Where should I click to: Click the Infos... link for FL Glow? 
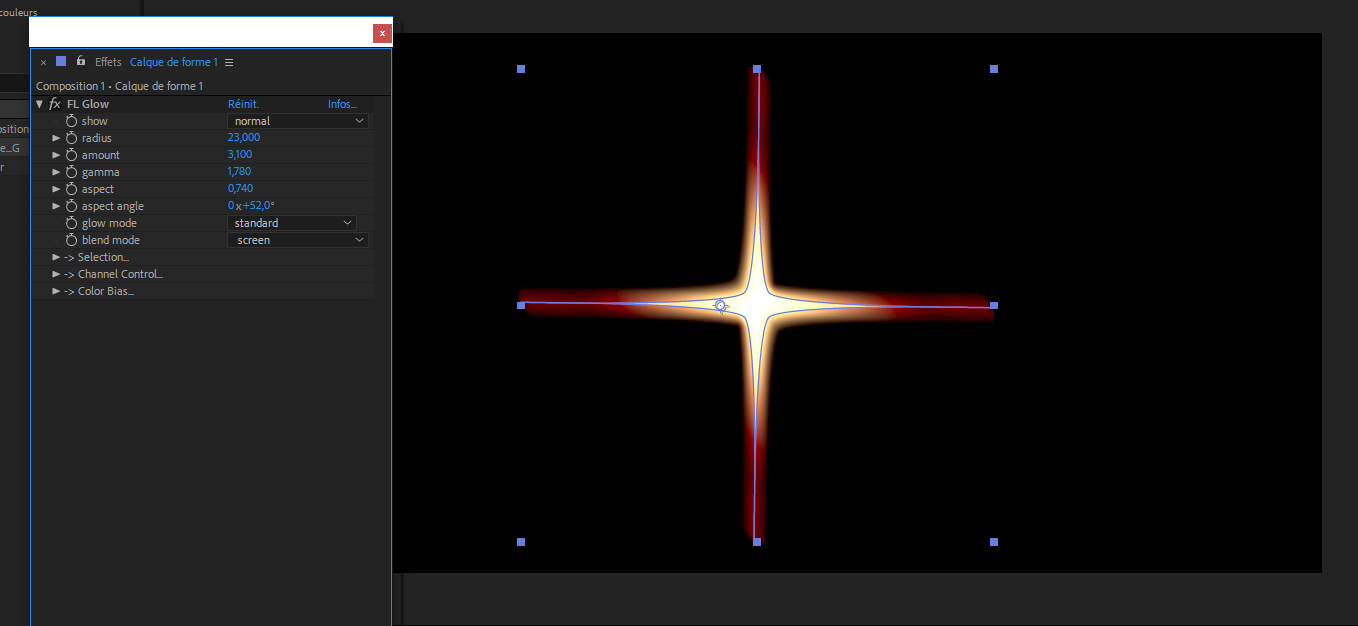(342, 104)
